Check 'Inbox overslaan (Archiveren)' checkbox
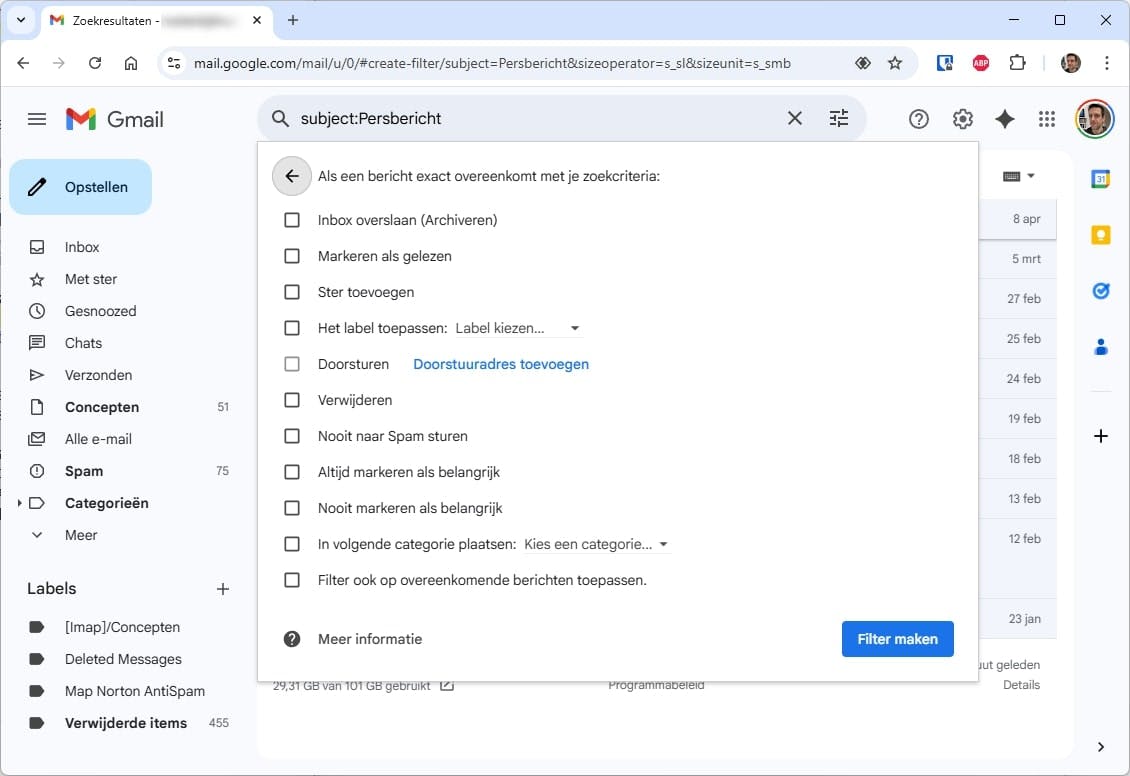 [x=292, y=220]
